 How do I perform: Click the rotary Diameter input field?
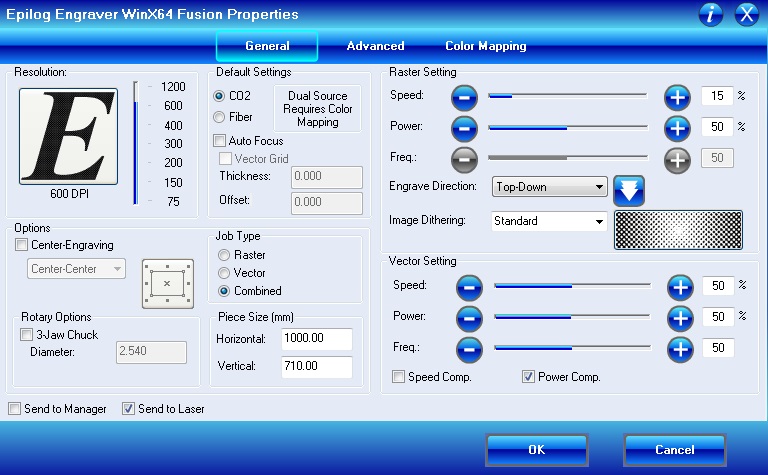click(x=151, y=352)
